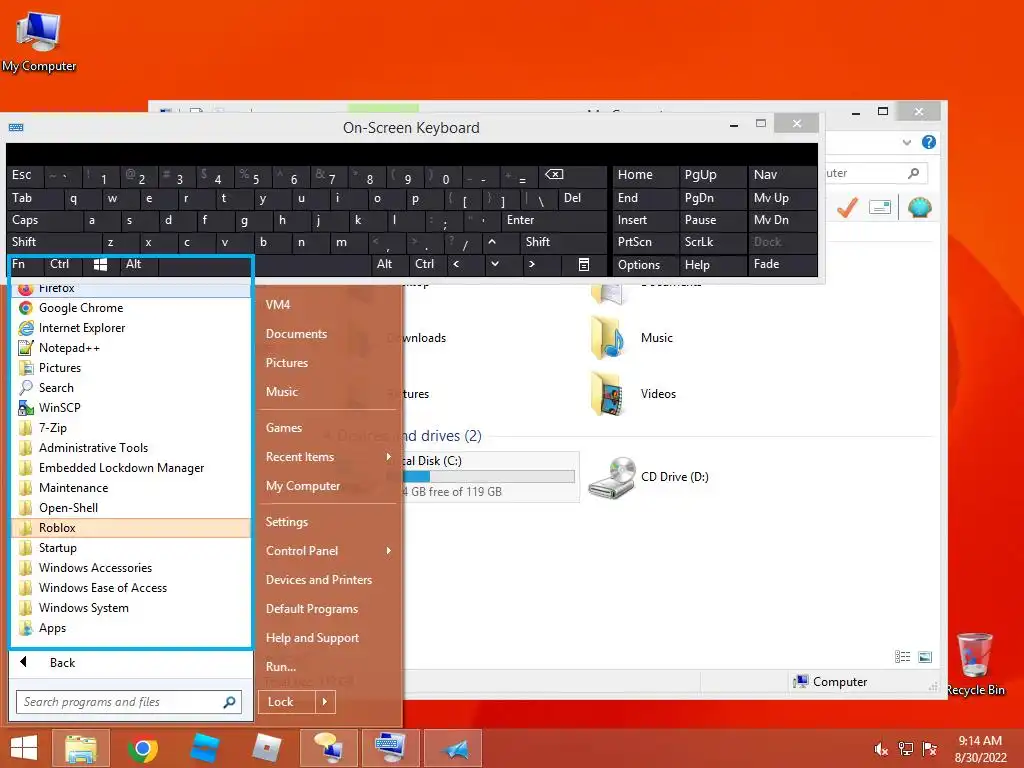
Task: Open Notepad++ in the programs list
Action: (131, 348)
